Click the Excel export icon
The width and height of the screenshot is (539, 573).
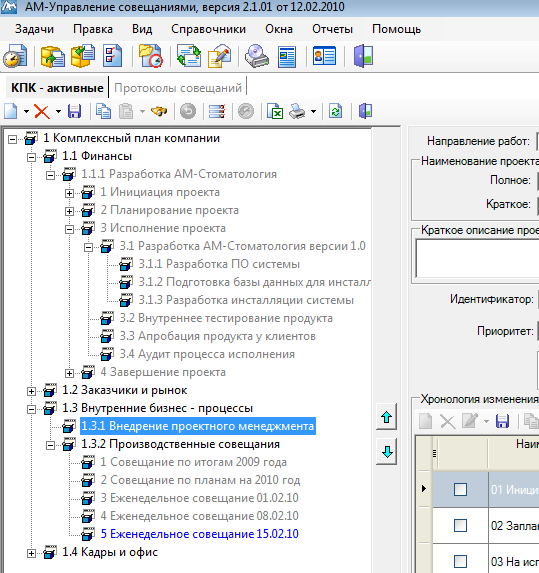click(x=275, y=111)
